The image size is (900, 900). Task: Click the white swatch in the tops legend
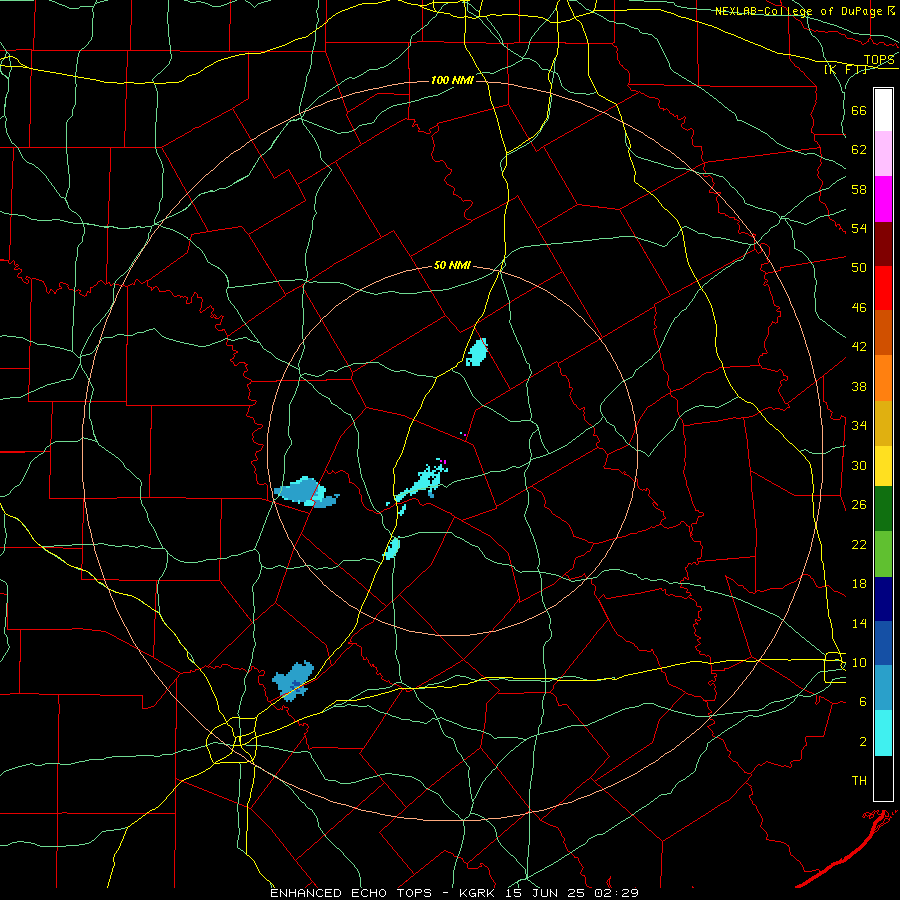point(883,110)
